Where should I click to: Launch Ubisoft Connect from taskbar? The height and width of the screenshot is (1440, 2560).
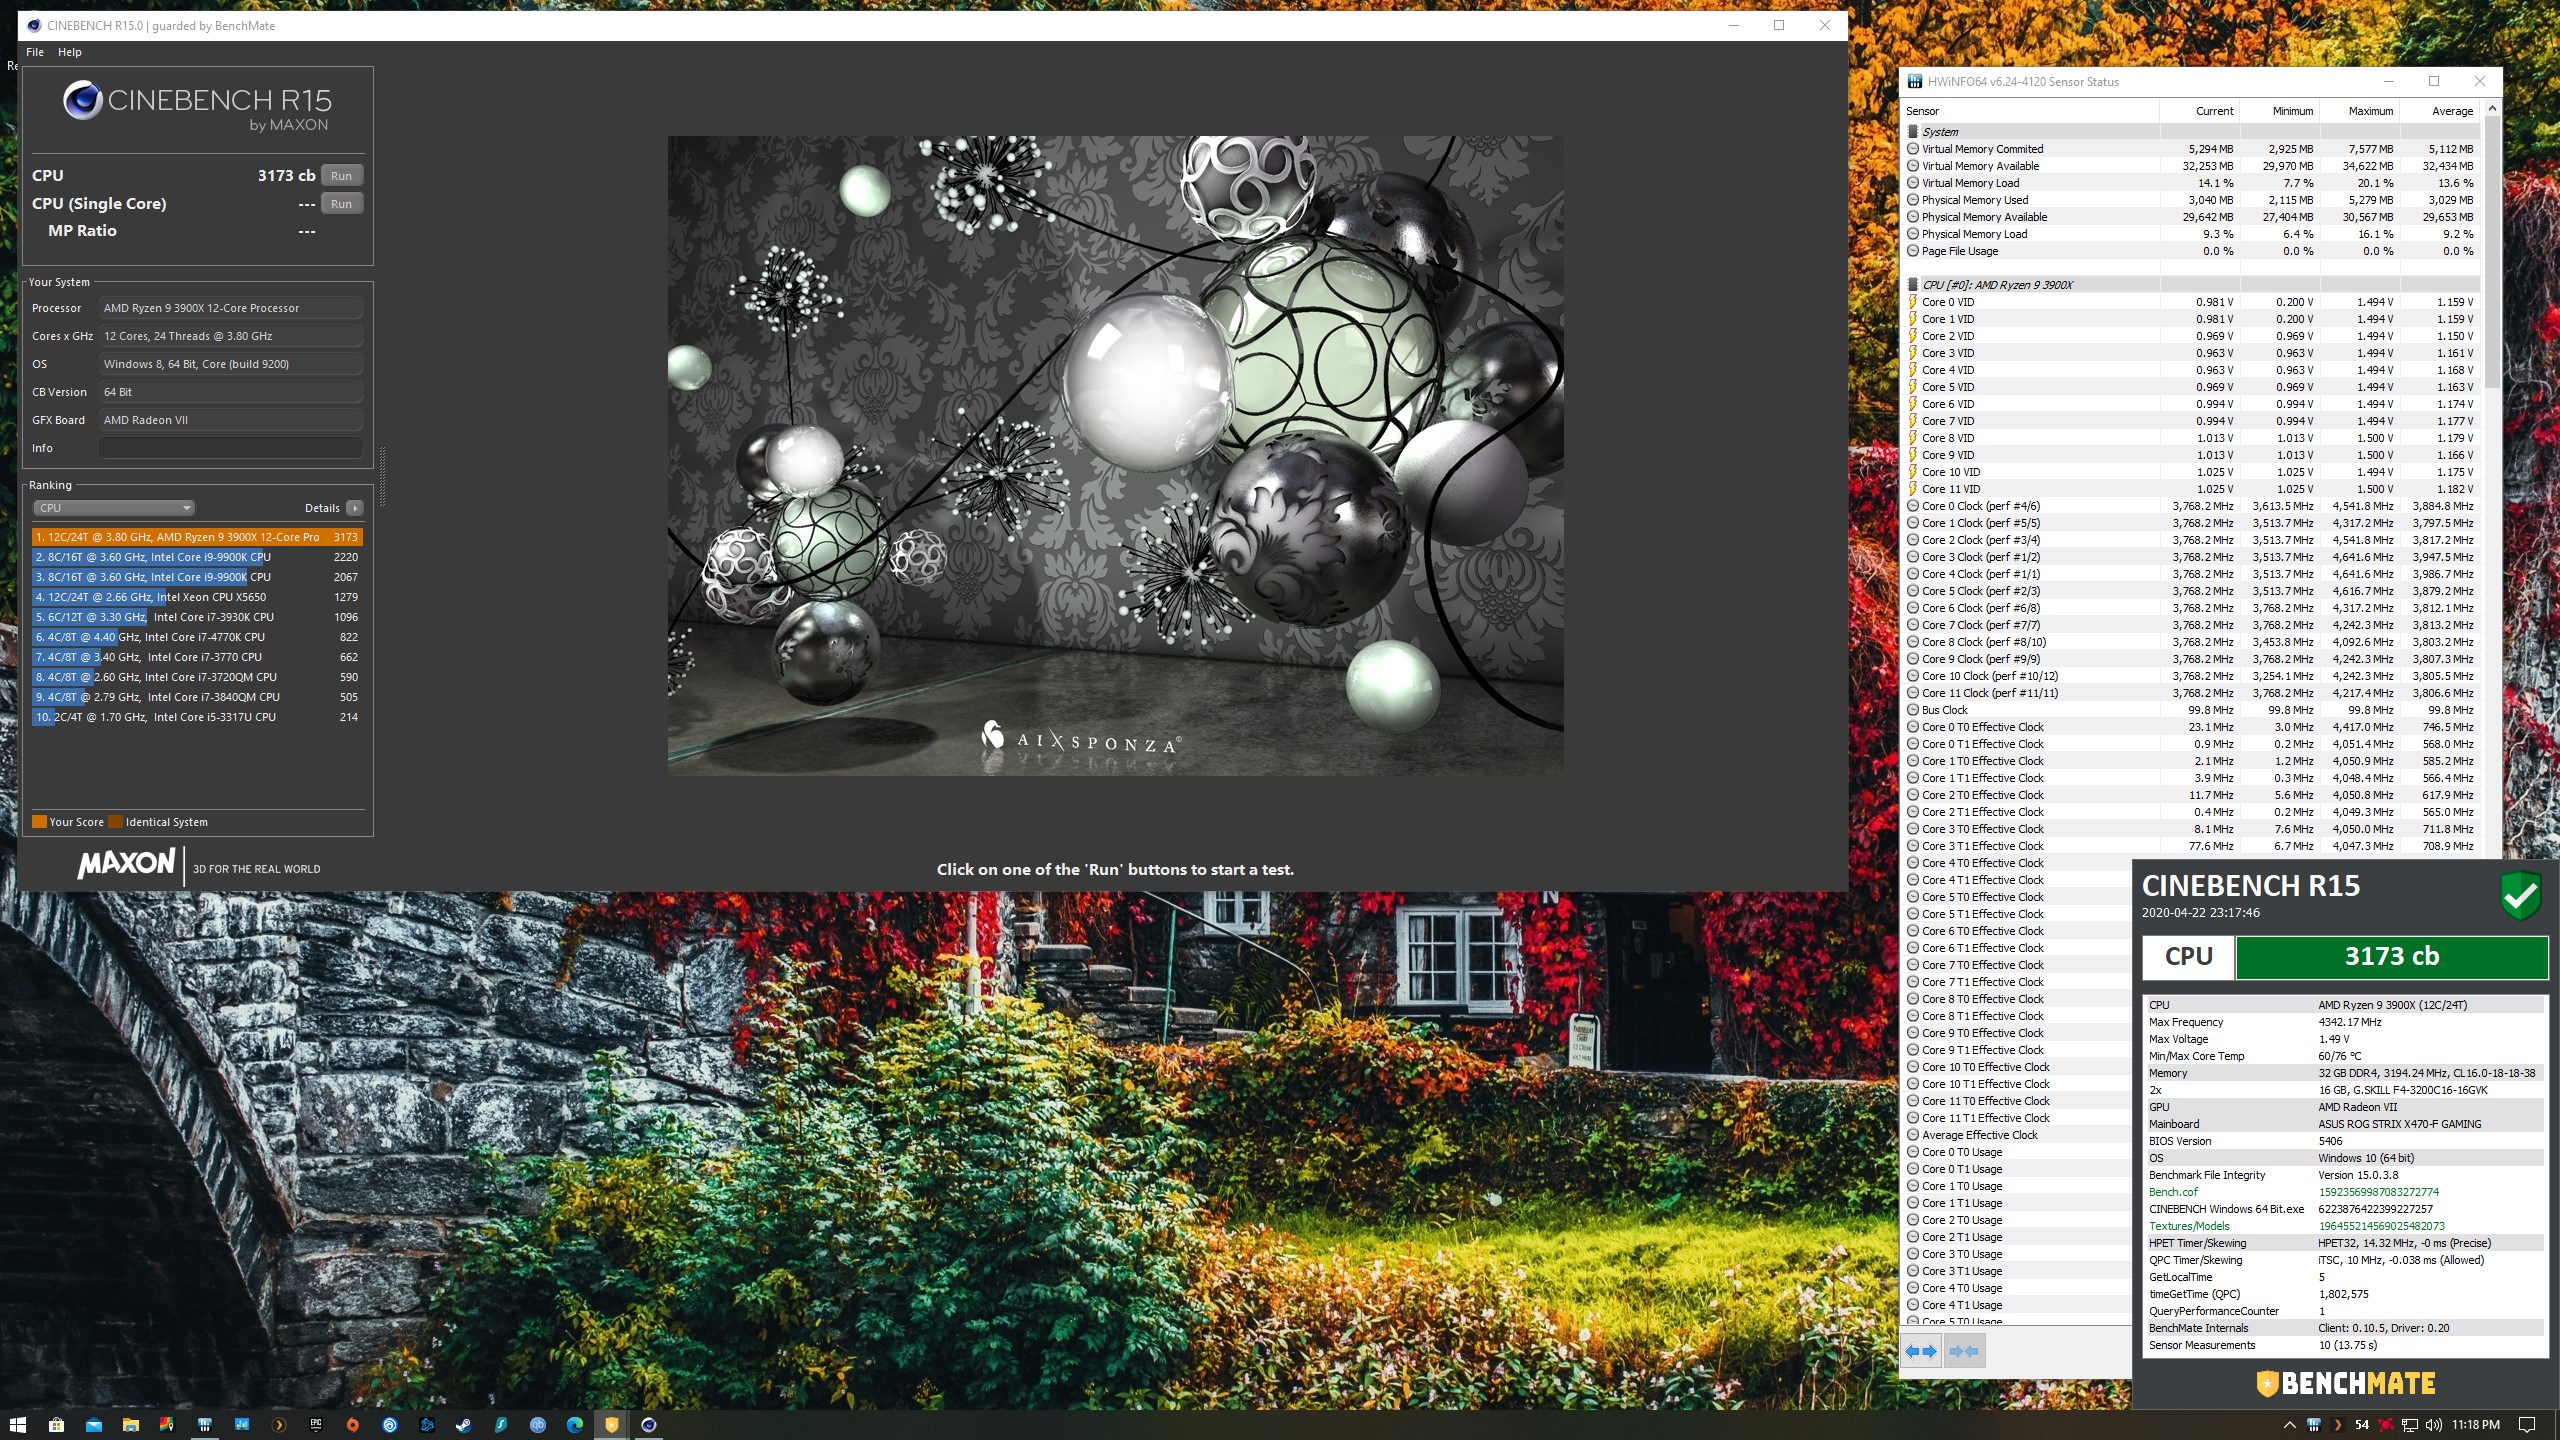click(390, 1425)
